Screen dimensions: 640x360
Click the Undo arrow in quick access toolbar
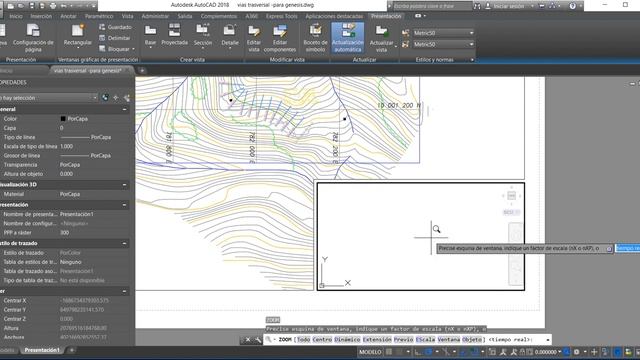pos(64,6)
